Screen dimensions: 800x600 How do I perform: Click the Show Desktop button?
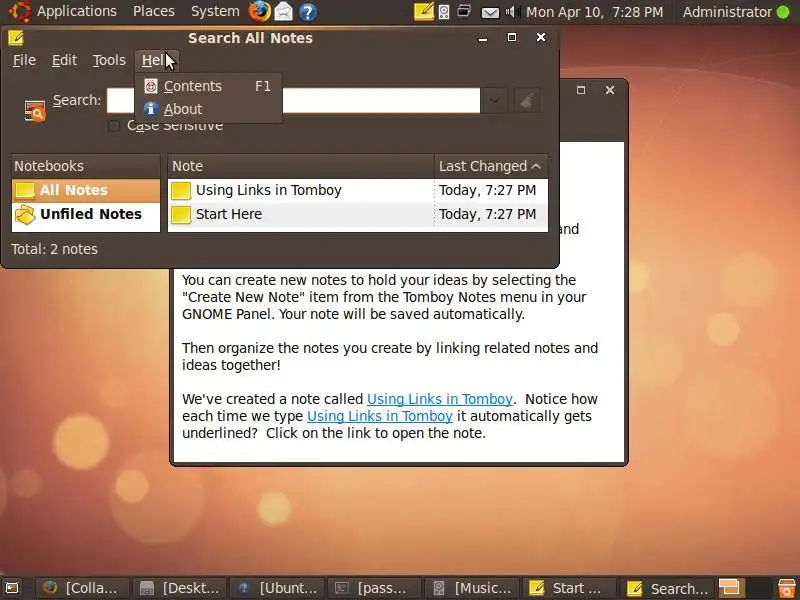coord(12,588)
